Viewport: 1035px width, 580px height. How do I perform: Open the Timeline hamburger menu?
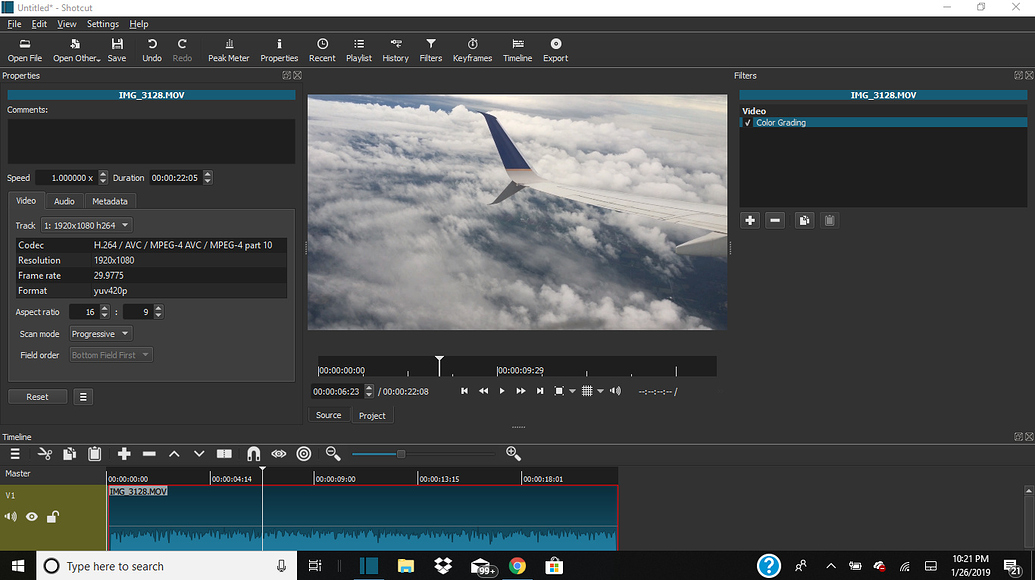(x=15, y=454)
